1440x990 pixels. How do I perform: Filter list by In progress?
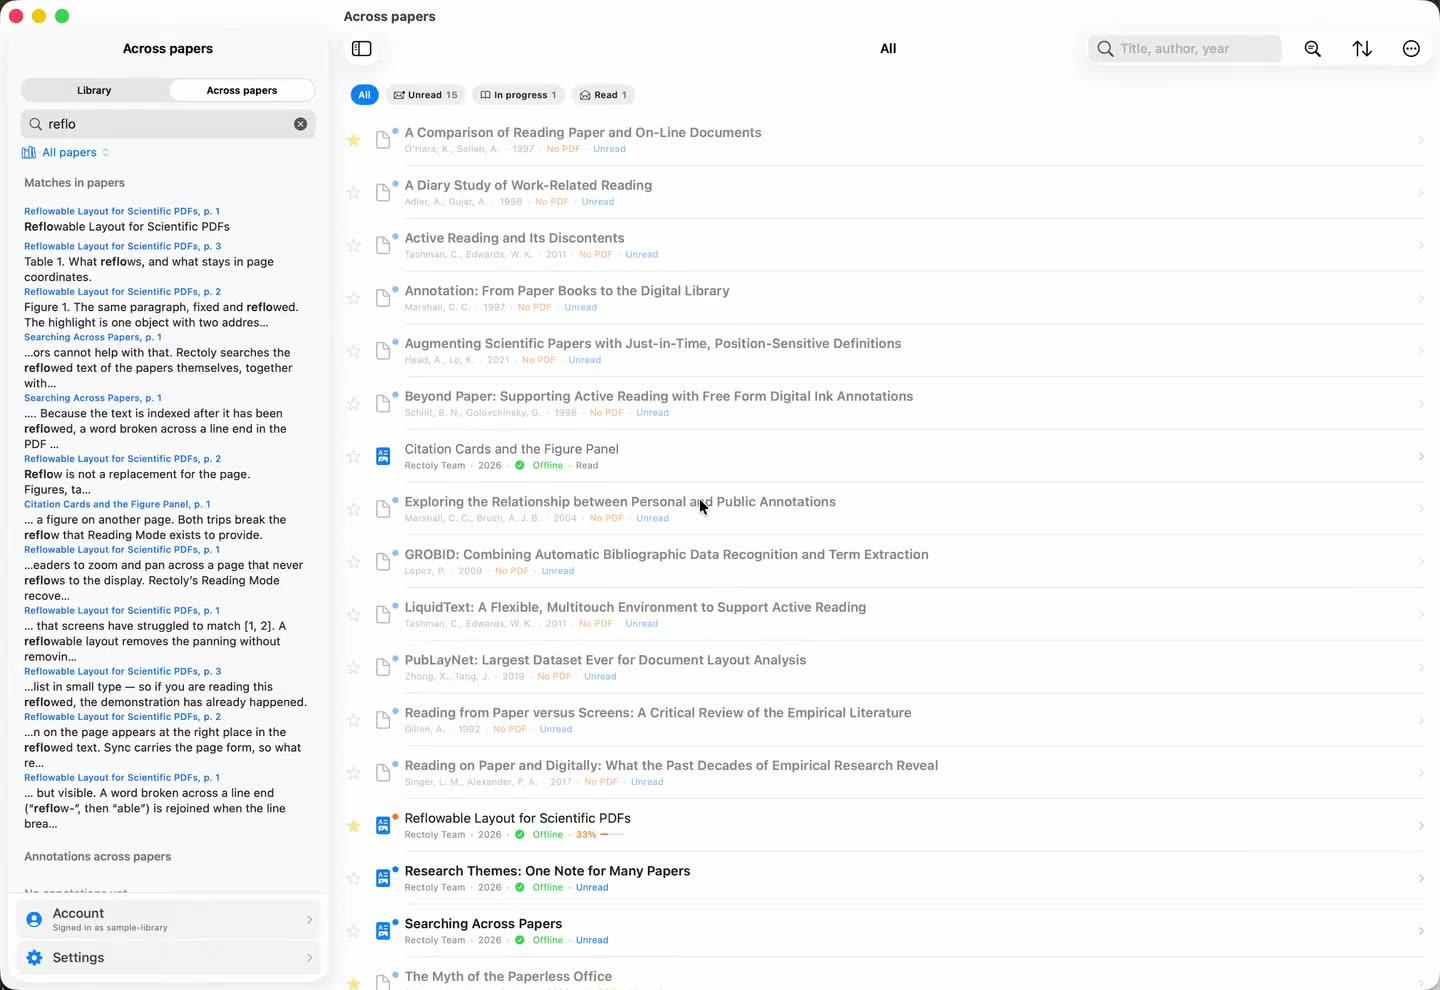tap(518, 95)
